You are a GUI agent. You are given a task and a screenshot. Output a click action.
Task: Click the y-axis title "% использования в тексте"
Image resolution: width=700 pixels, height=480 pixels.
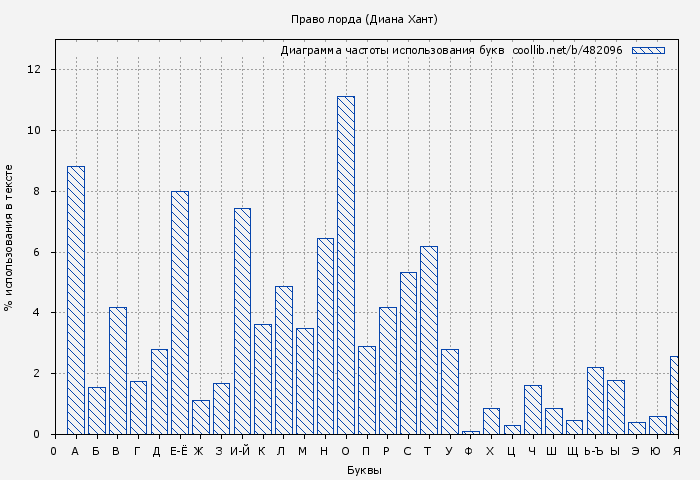coord(9,237)
